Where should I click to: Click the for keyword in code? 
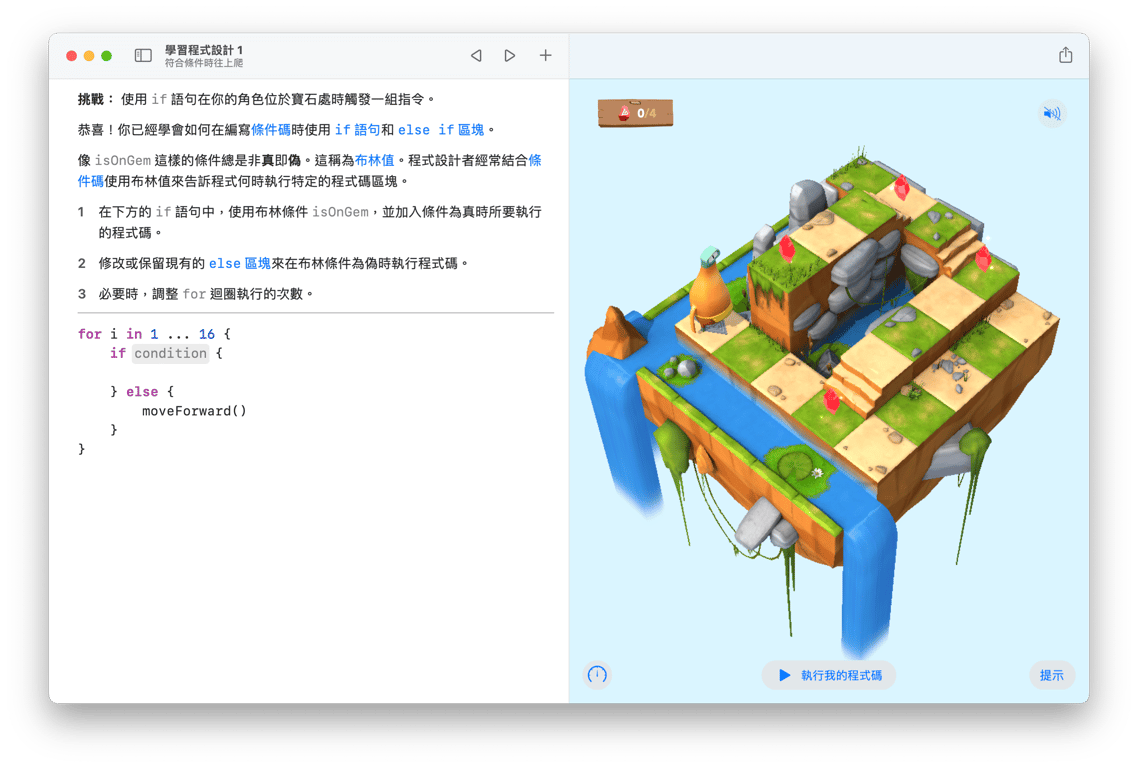pyautogui.click(x=90, y=334)
